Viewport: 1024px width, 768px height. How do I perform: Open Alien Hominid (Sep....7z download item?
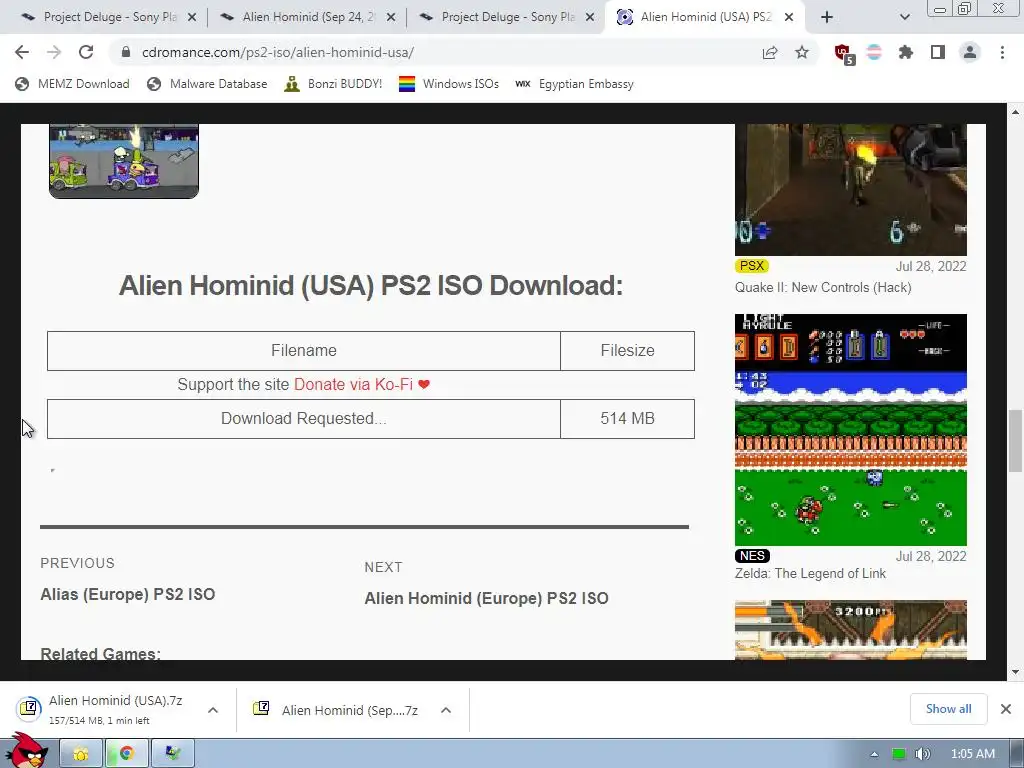[x=335, y=710]
